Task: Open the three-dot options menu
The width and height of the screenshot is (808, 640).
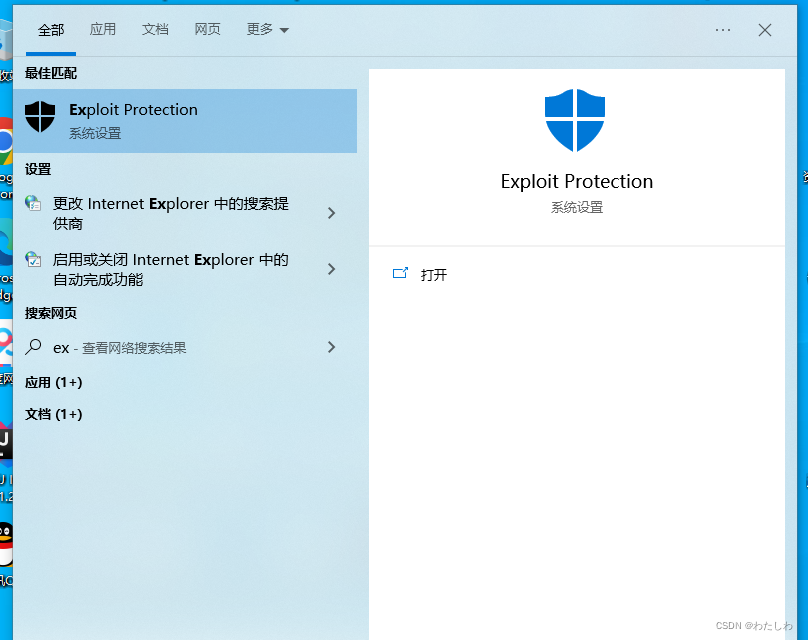Action: coord(722,30)
